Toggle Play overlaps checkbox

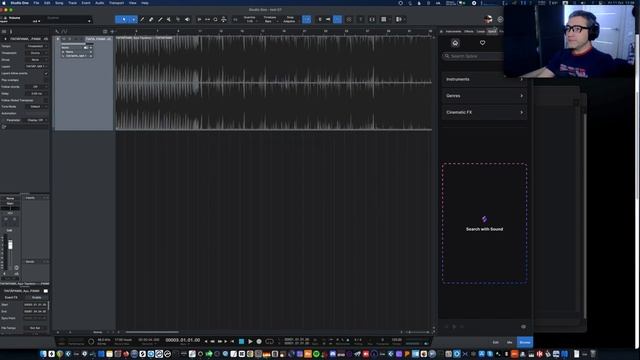coord(45,80)
